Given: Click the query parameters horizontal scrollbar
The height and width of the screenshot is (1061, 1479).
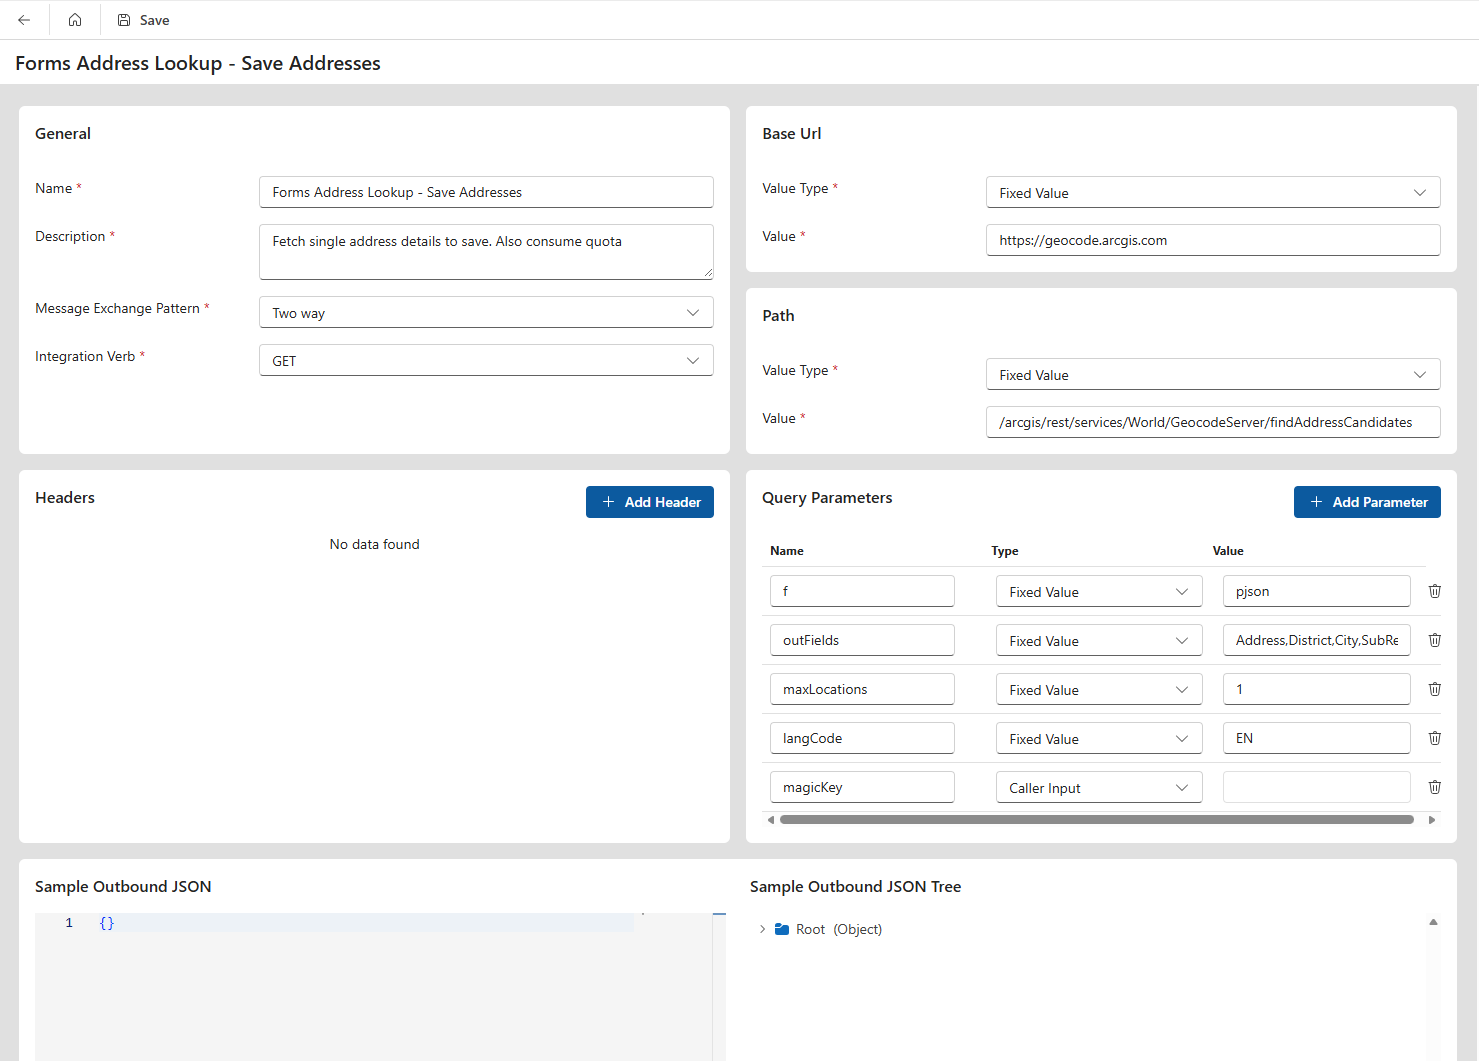Looking at the screenshot, I should [x=1096, y=820].
